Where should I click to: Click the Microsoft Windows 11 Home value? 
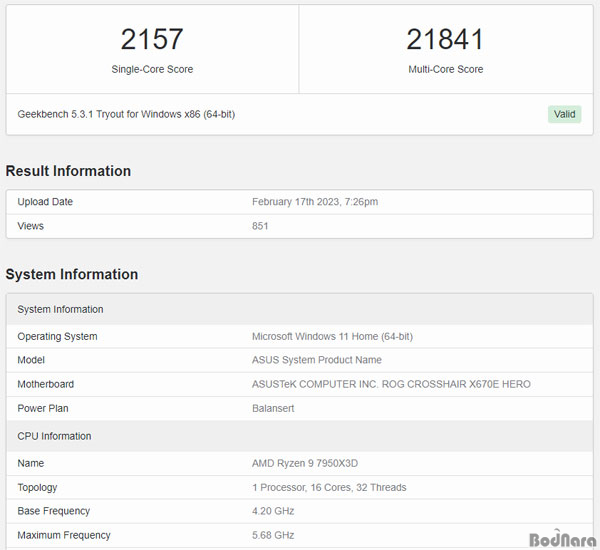[332, 336]
